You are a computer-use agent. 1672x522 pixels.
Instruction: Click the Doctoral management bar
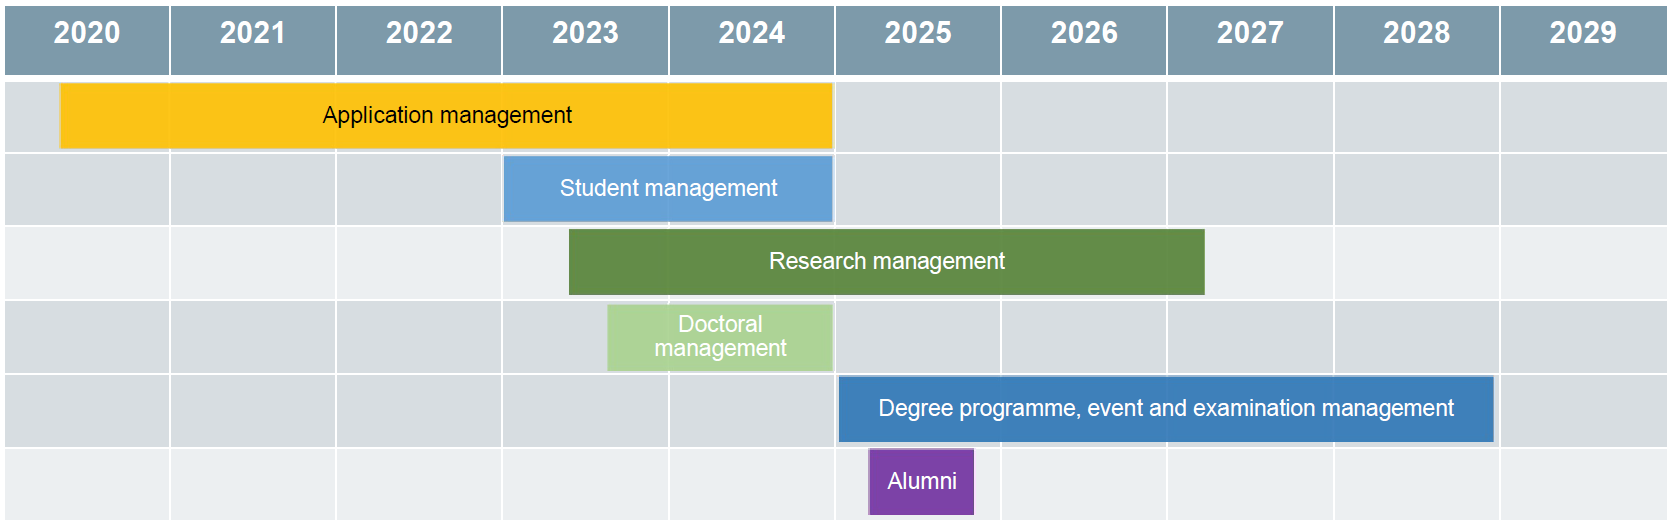pos(720,337)
